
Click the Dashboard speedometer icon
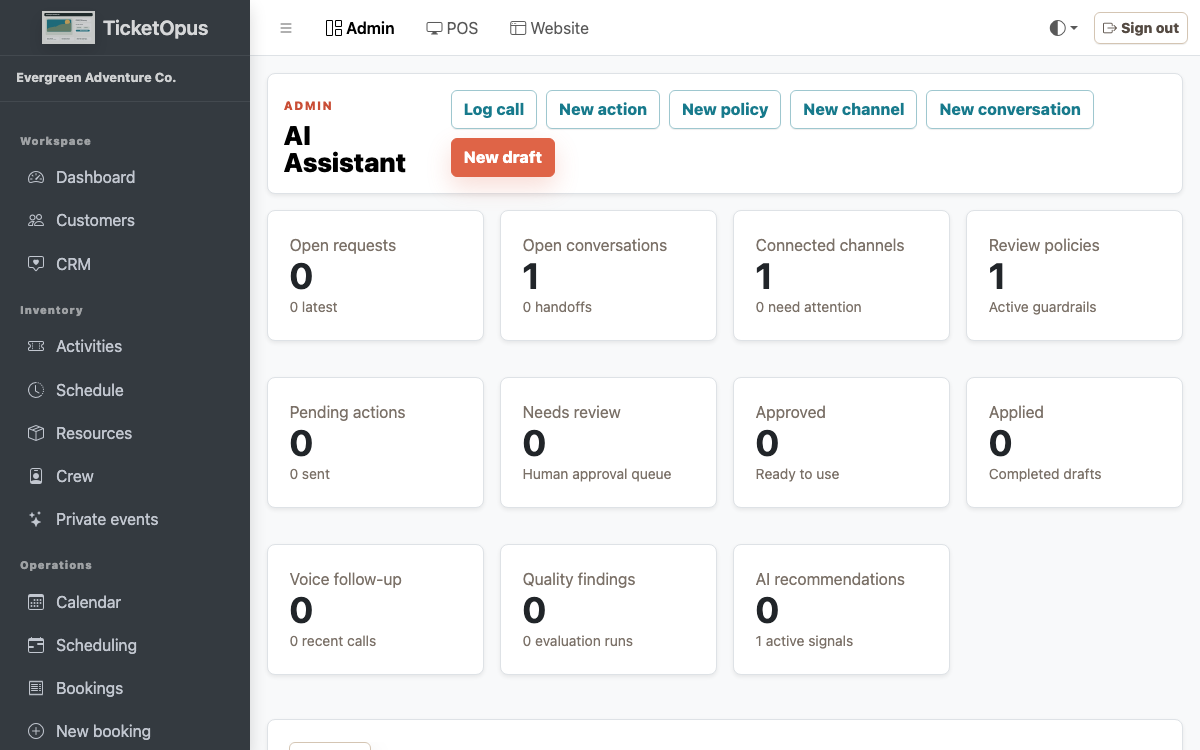pos(36,178)
